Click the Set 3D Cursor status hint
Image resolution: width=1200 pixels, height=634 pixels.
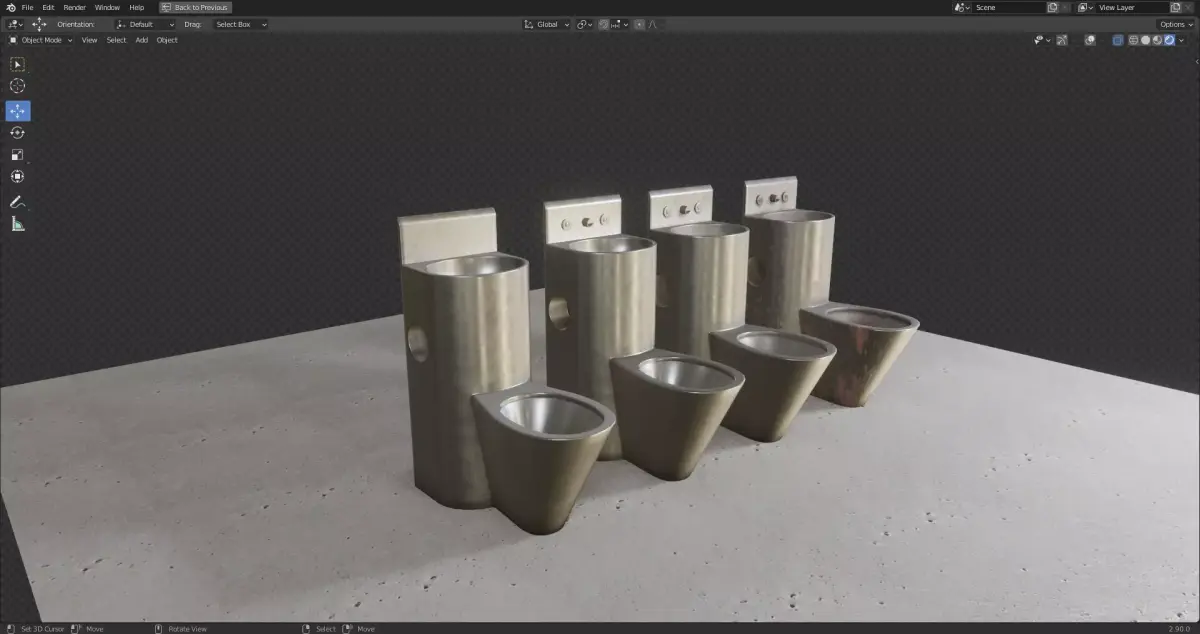coord(42,629)
